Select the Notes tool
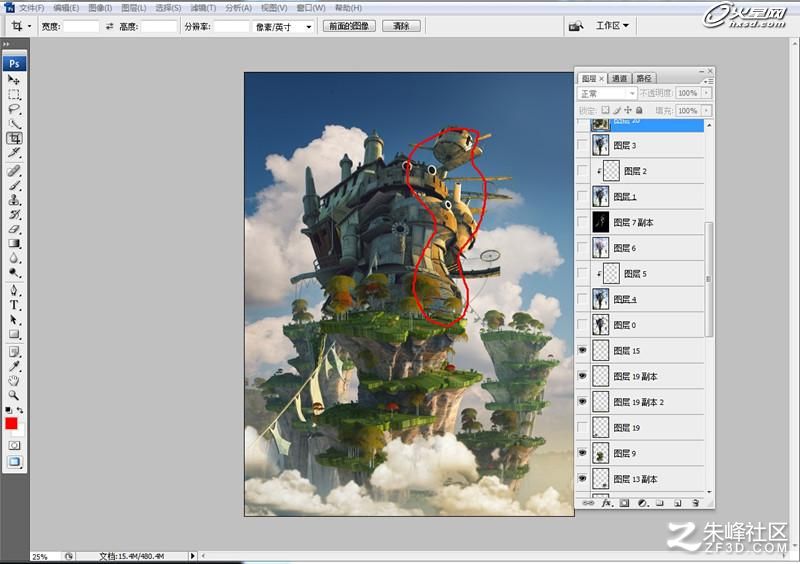The image size is (800, 564). coord(14,352)
